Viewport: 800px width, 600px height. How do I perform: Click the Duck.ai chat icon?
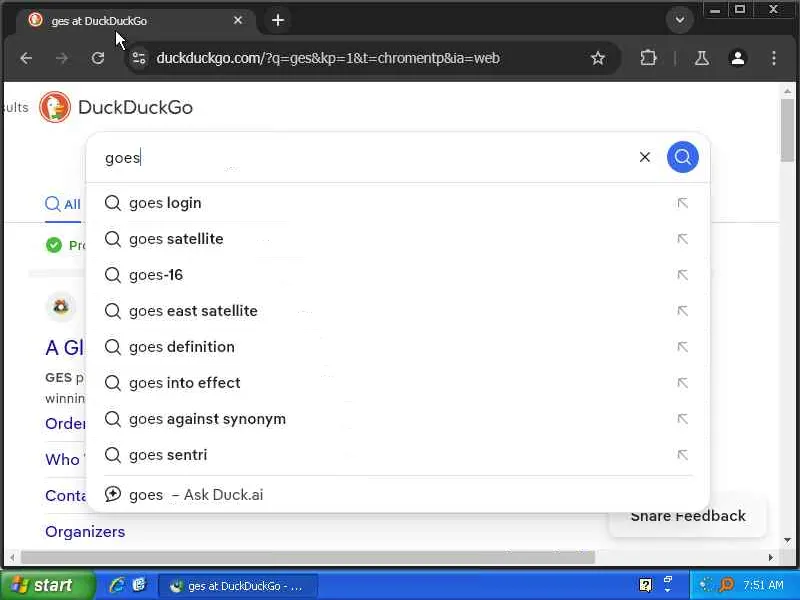point(113,494)
